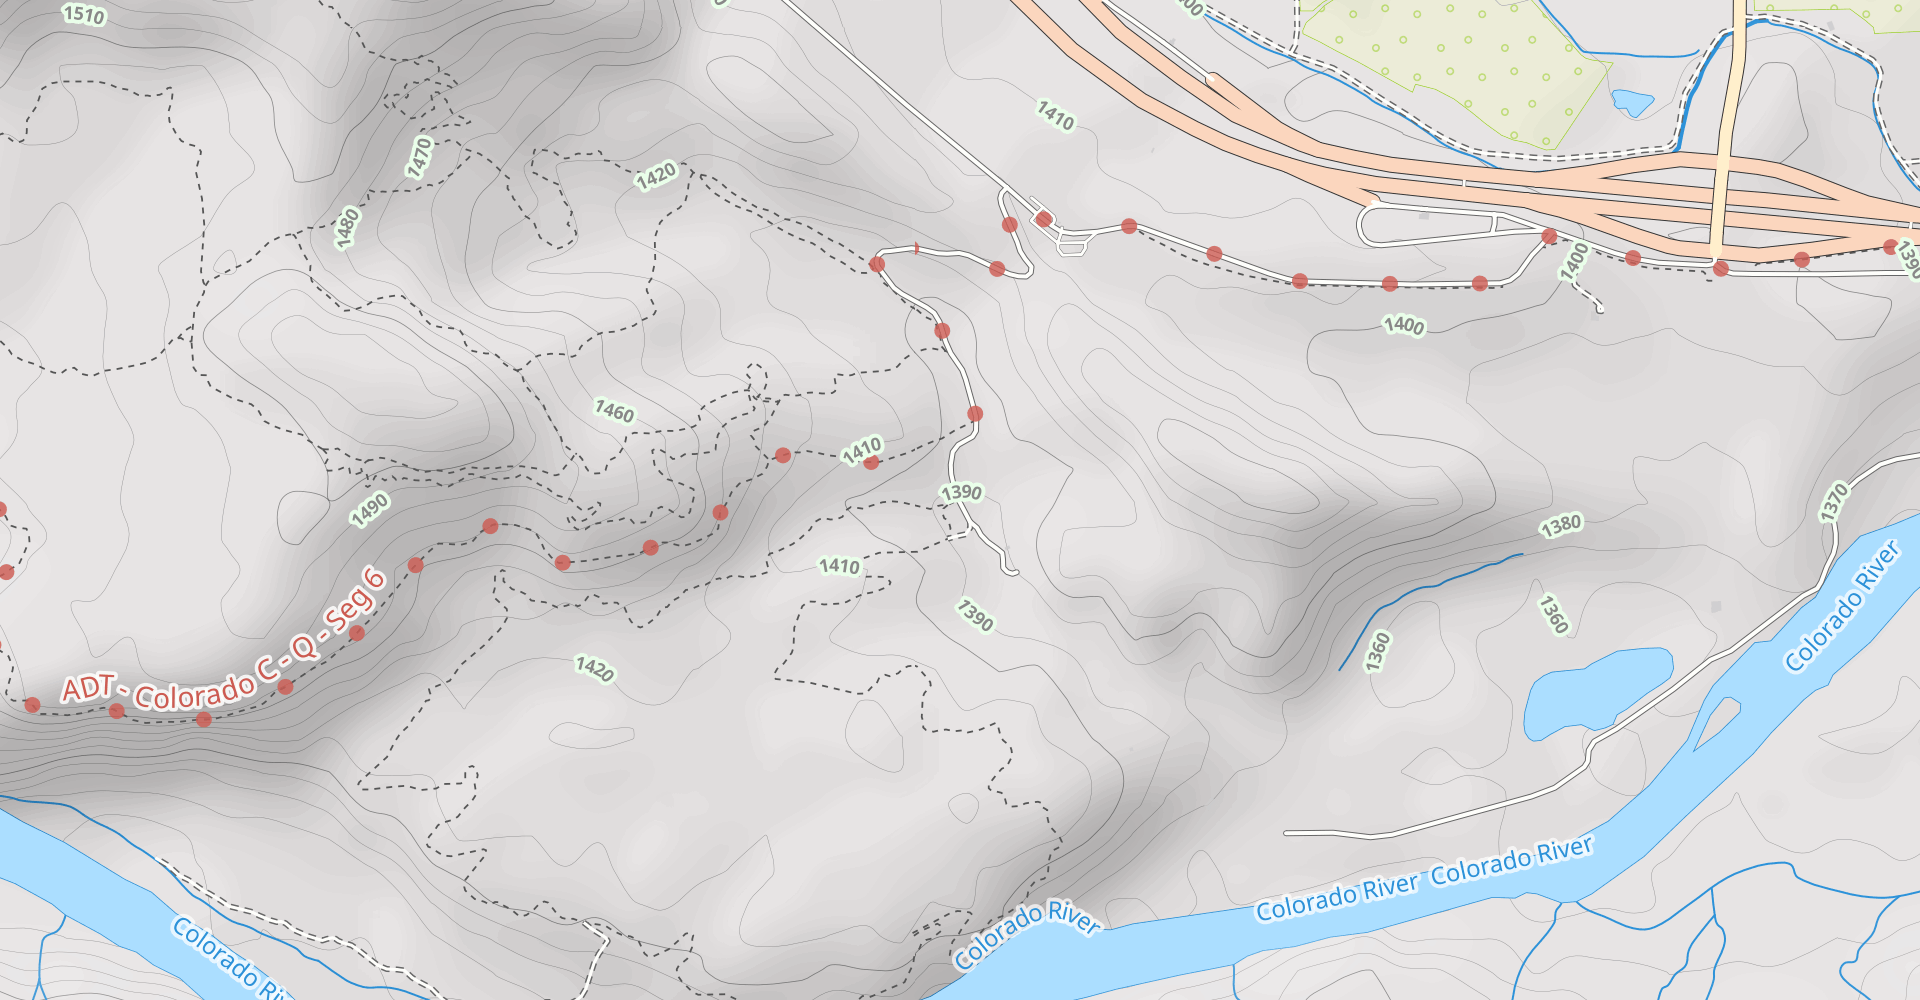This screenshot has height=1000, width=1920.
Task: Click the horizontal 1400 label below the frontage trail
Action: point(1404,325)
